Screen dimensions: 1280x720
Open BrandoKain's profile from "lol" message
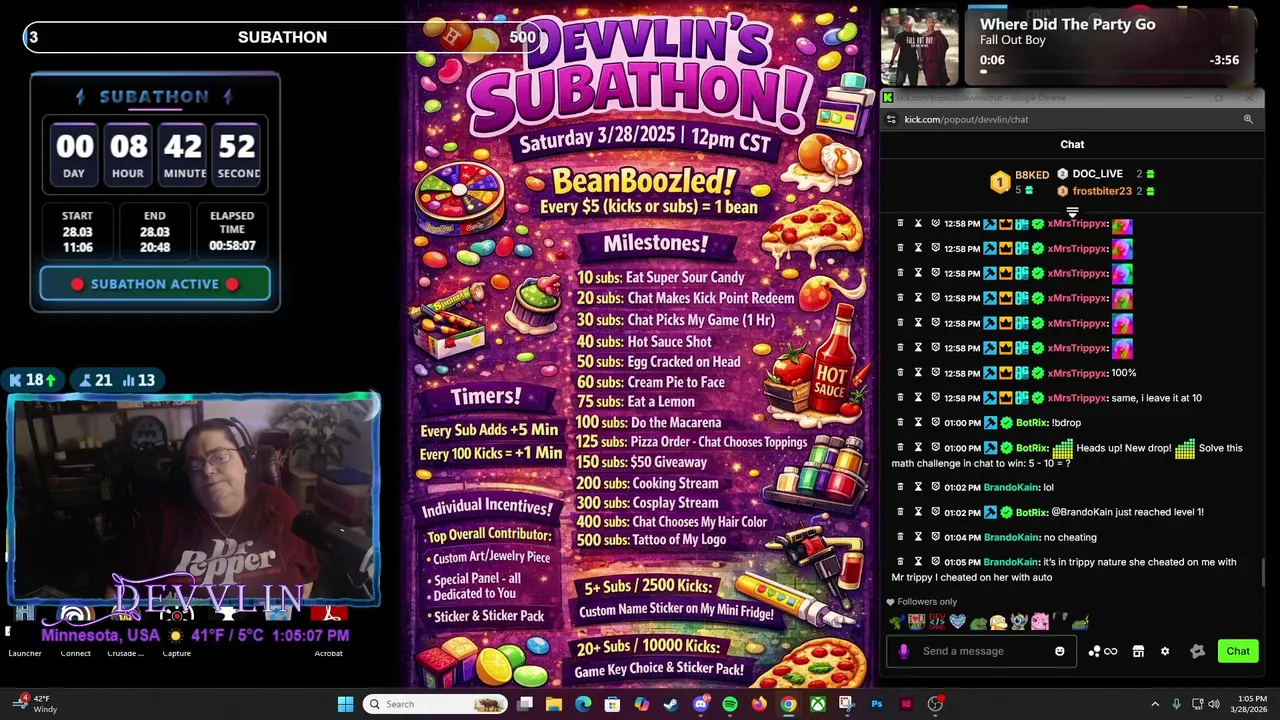(x=1011, y=487)
